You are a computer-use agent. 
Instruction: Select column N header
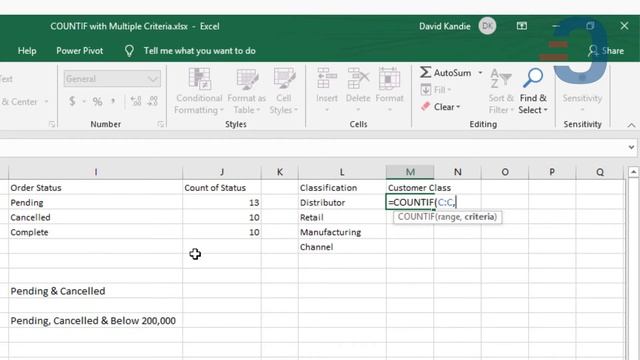click(x=458, y=172)
